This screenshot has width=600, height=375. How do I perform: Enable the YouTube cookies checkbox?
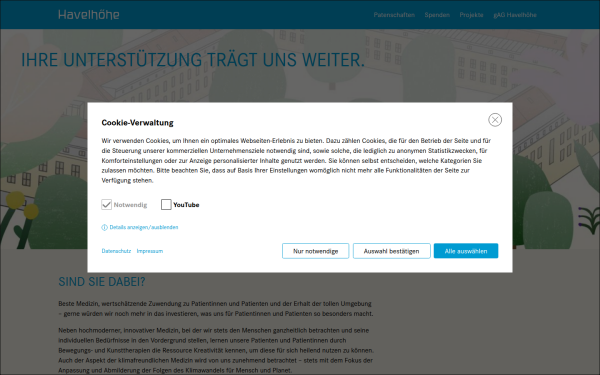pos(166,205)
